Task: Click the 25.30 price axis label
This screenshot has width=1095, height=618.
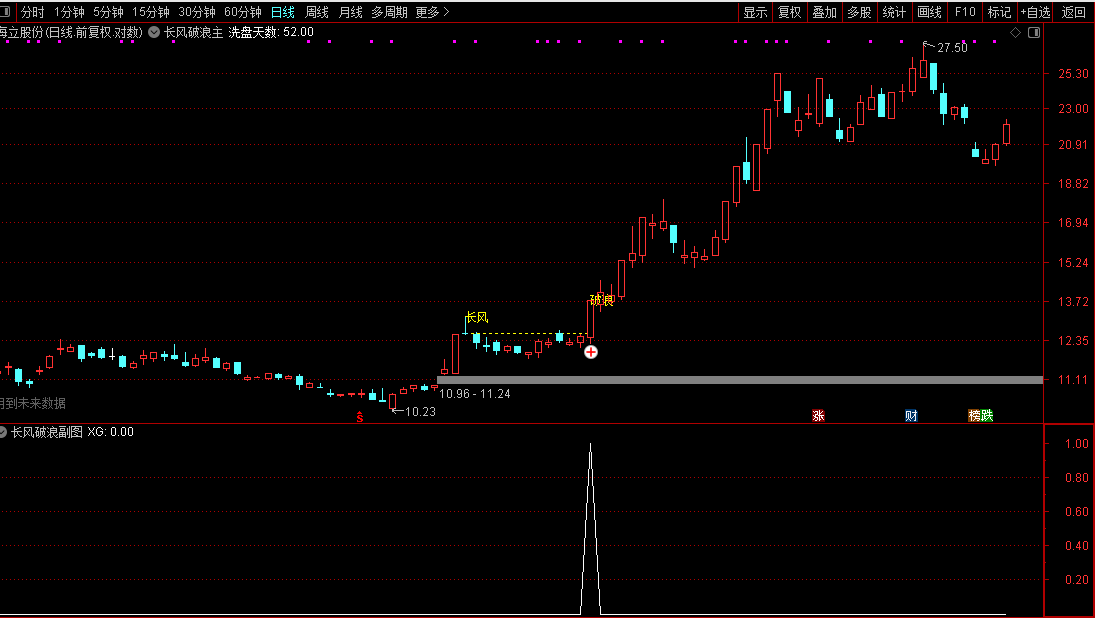Action: [1073, 73]
